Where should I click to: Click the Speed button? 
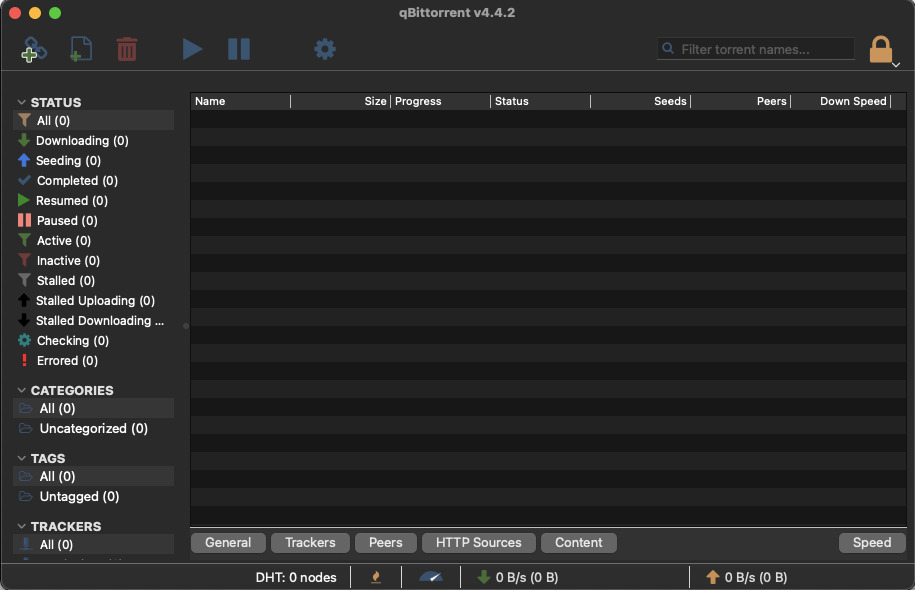(872, 543)
